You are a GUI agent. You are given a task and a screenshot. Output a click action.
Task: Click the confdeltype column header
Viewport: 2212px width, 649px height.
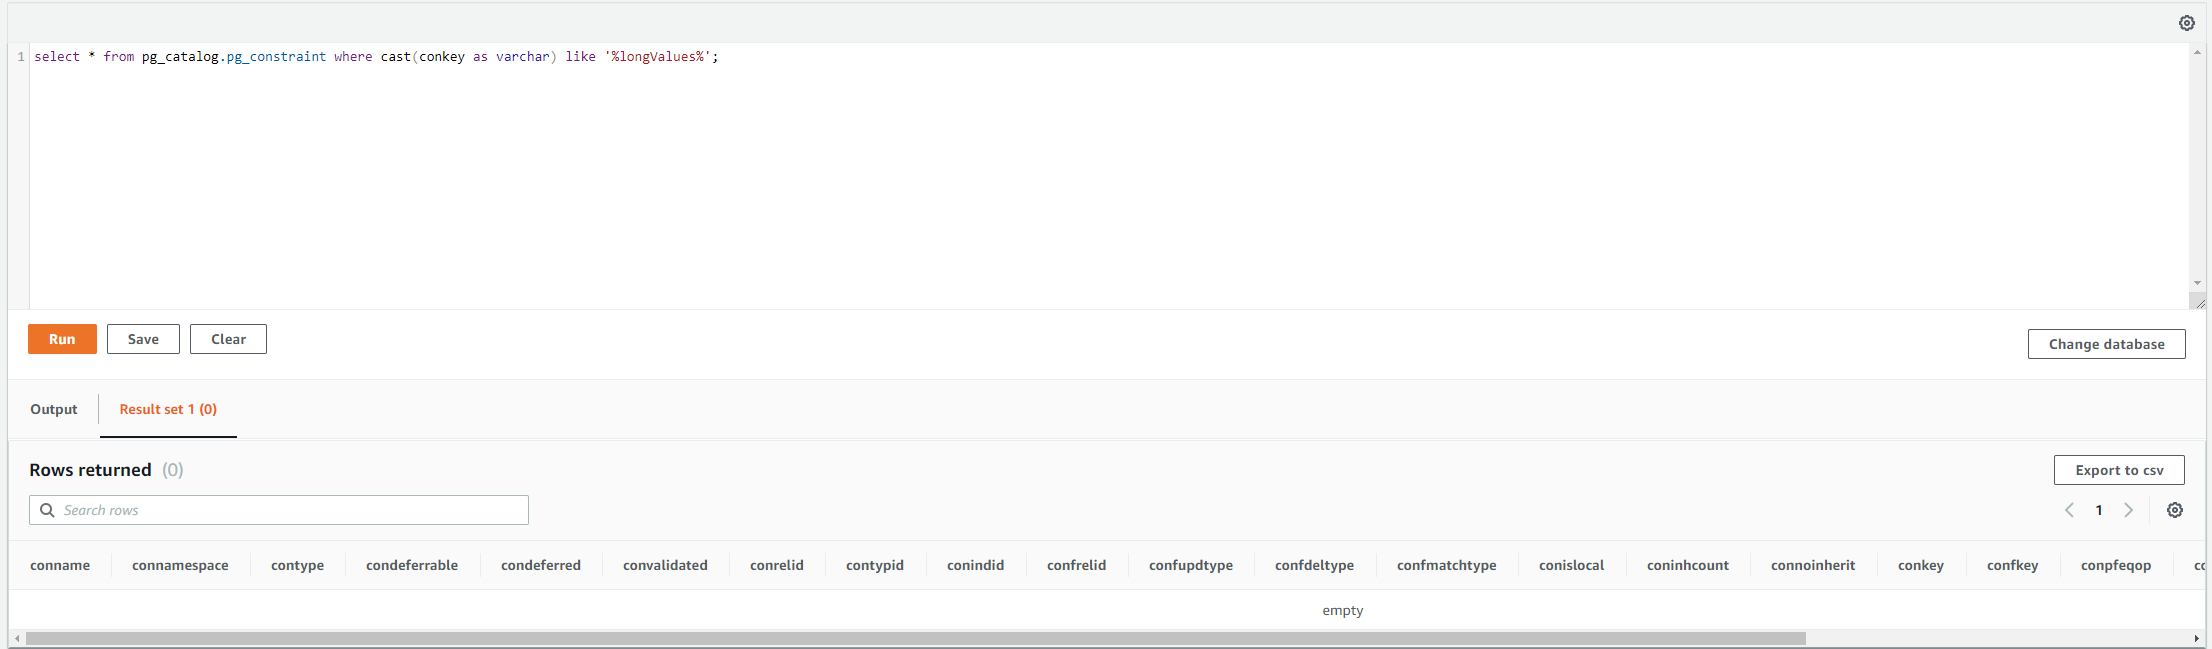coord(1314,565)
